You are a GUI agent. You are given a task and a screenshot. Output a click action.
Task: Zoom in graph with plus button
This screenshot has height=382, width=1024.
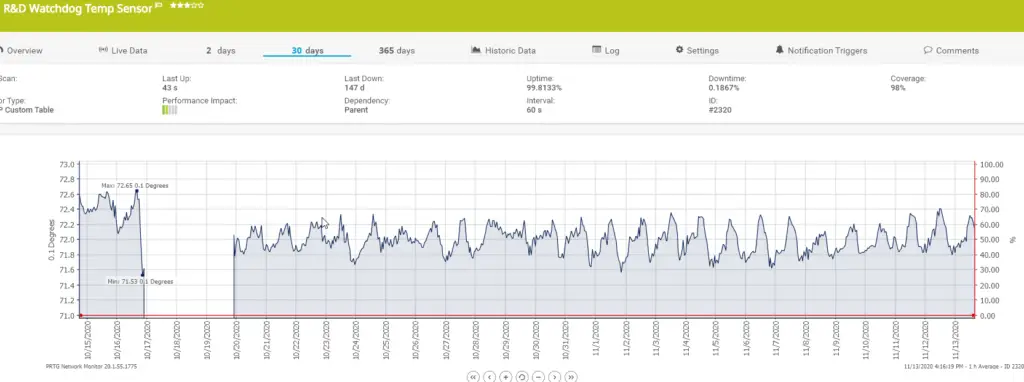click(505, 377)
